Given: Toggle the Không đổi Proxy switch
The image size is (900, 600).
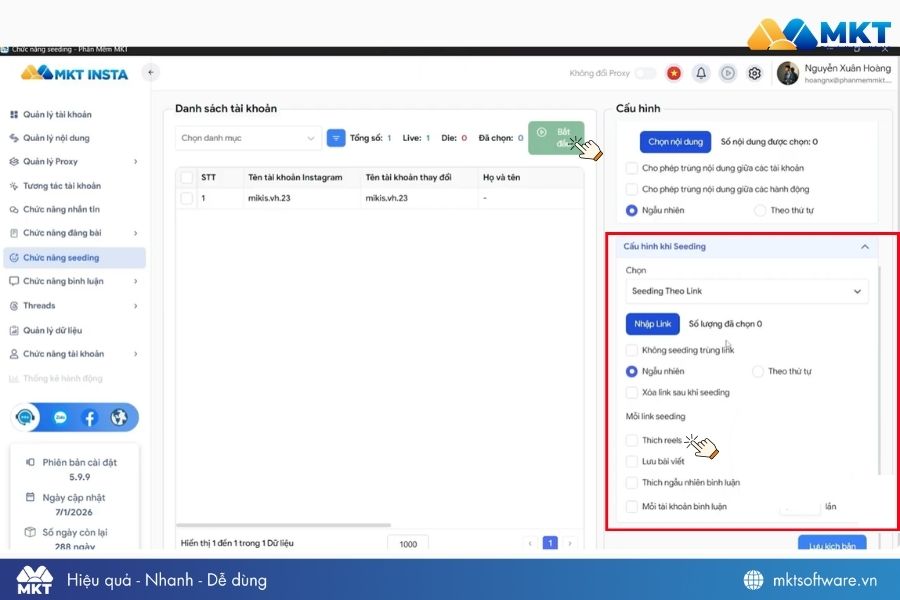Looking at the screenshot, I should pyautogui.click(x=646, y=73).
